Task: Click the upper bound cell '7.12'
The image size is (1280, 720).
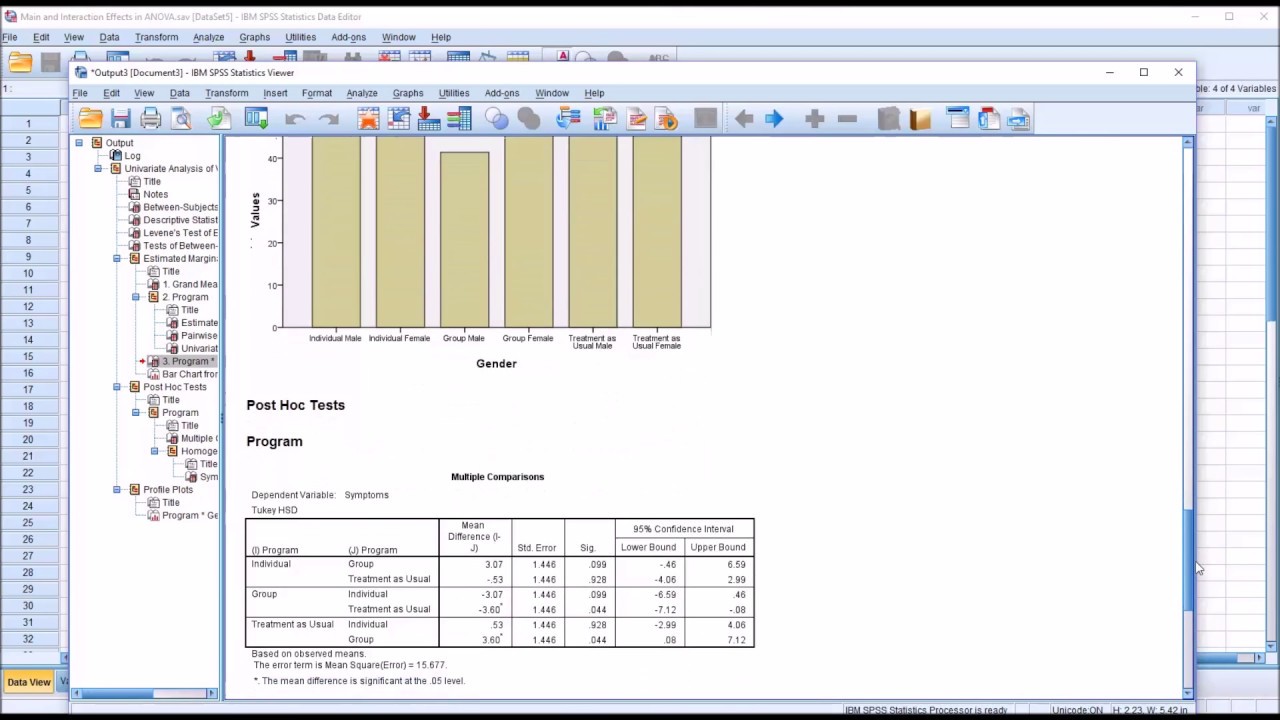Action: coord(736,640)
